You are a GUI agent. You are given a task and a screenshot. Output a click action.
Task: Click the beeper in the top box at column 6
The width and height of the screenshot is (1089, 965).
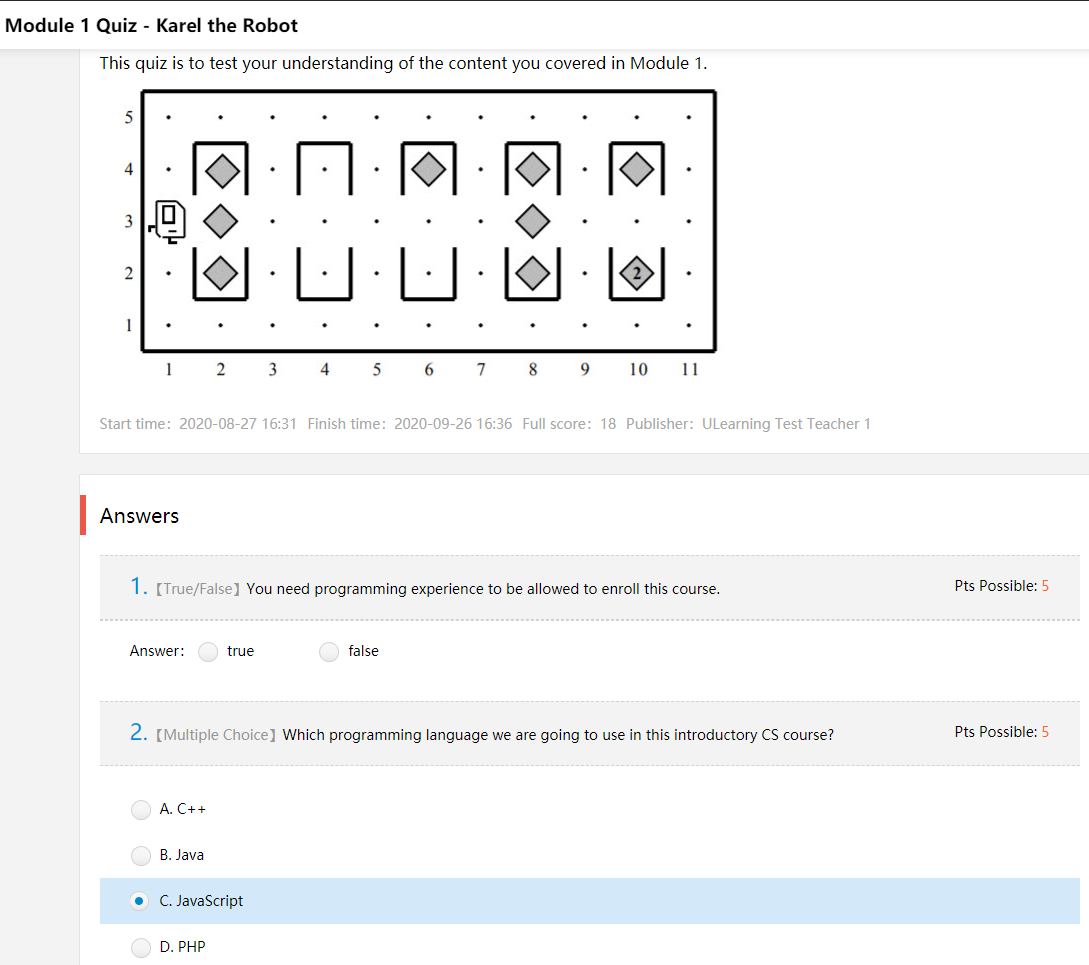[x=429, y=170]
